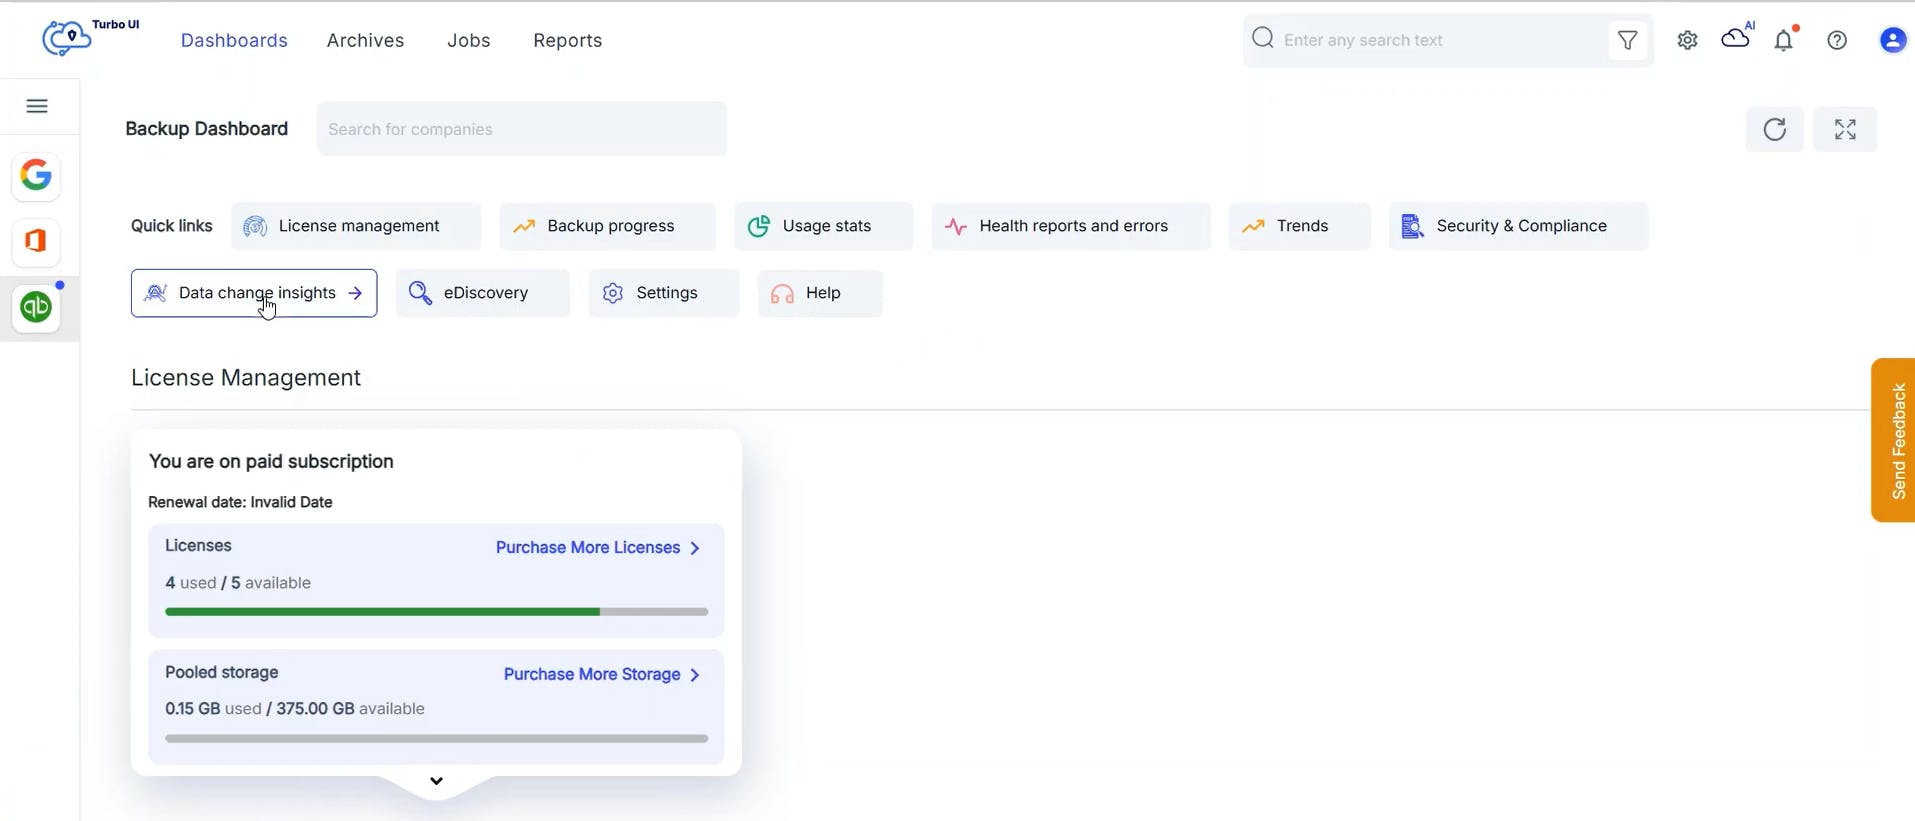Toggle fullscreen view of dashboard
The width and height of the screenshot is (1915, 821).
point(1845,129)
